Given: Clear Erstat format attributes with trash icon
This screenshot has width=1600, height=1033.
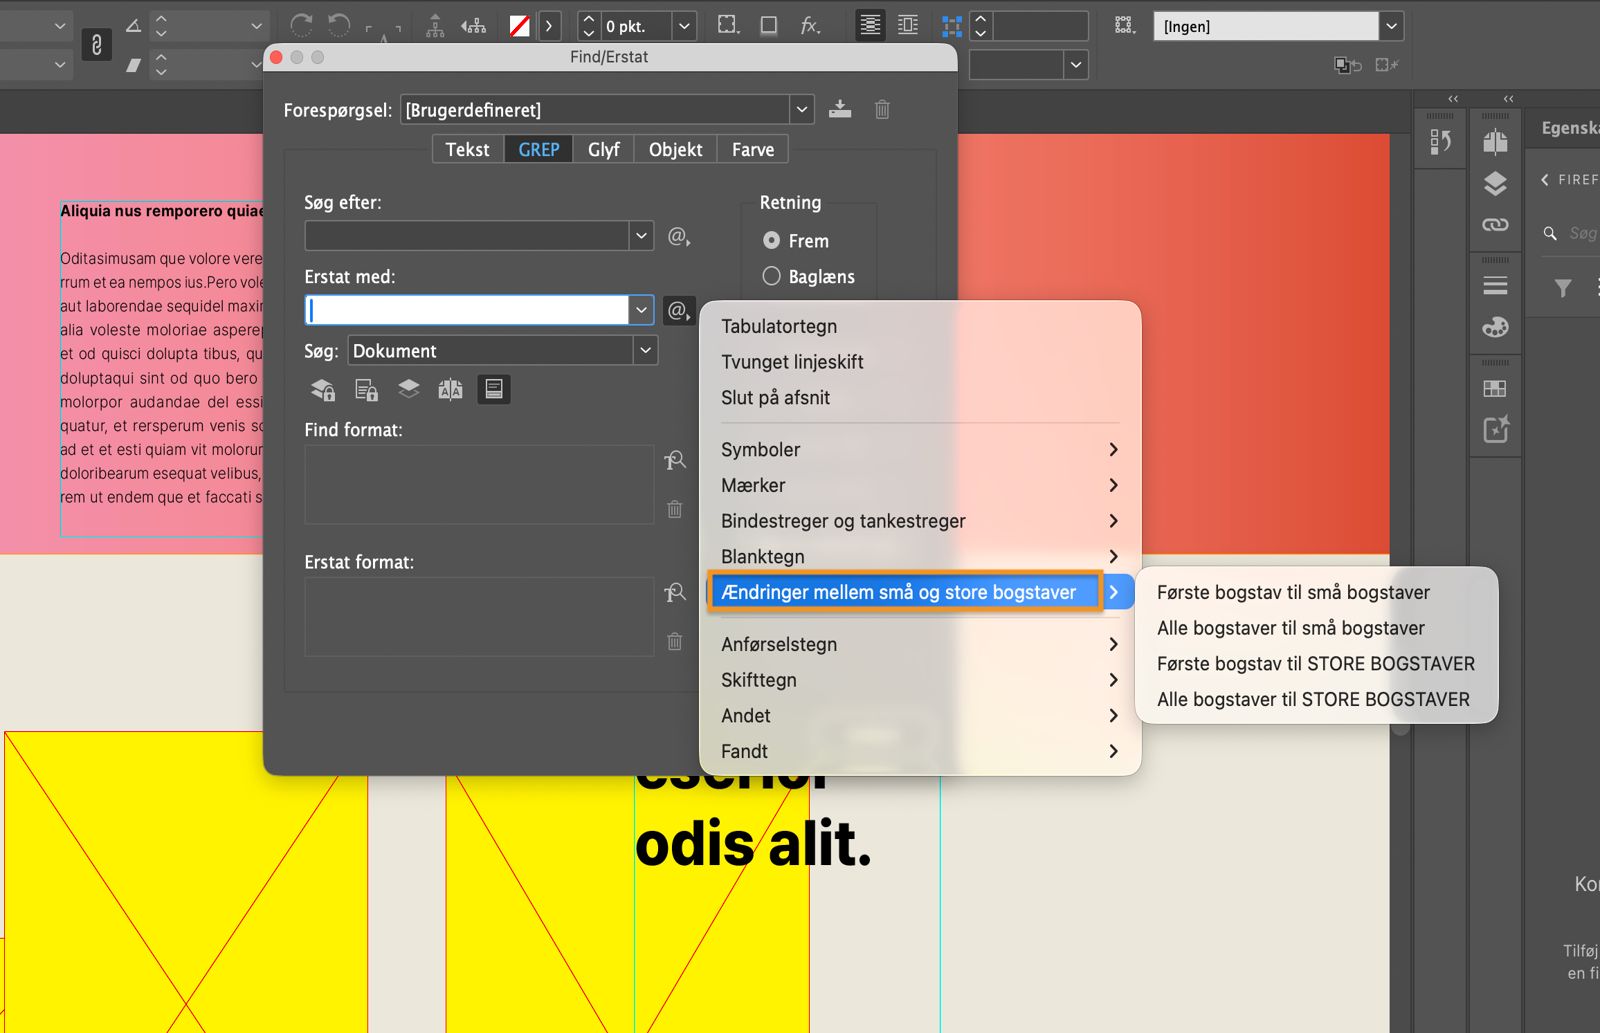Looking at the screenshot, I should coord(675,642).
